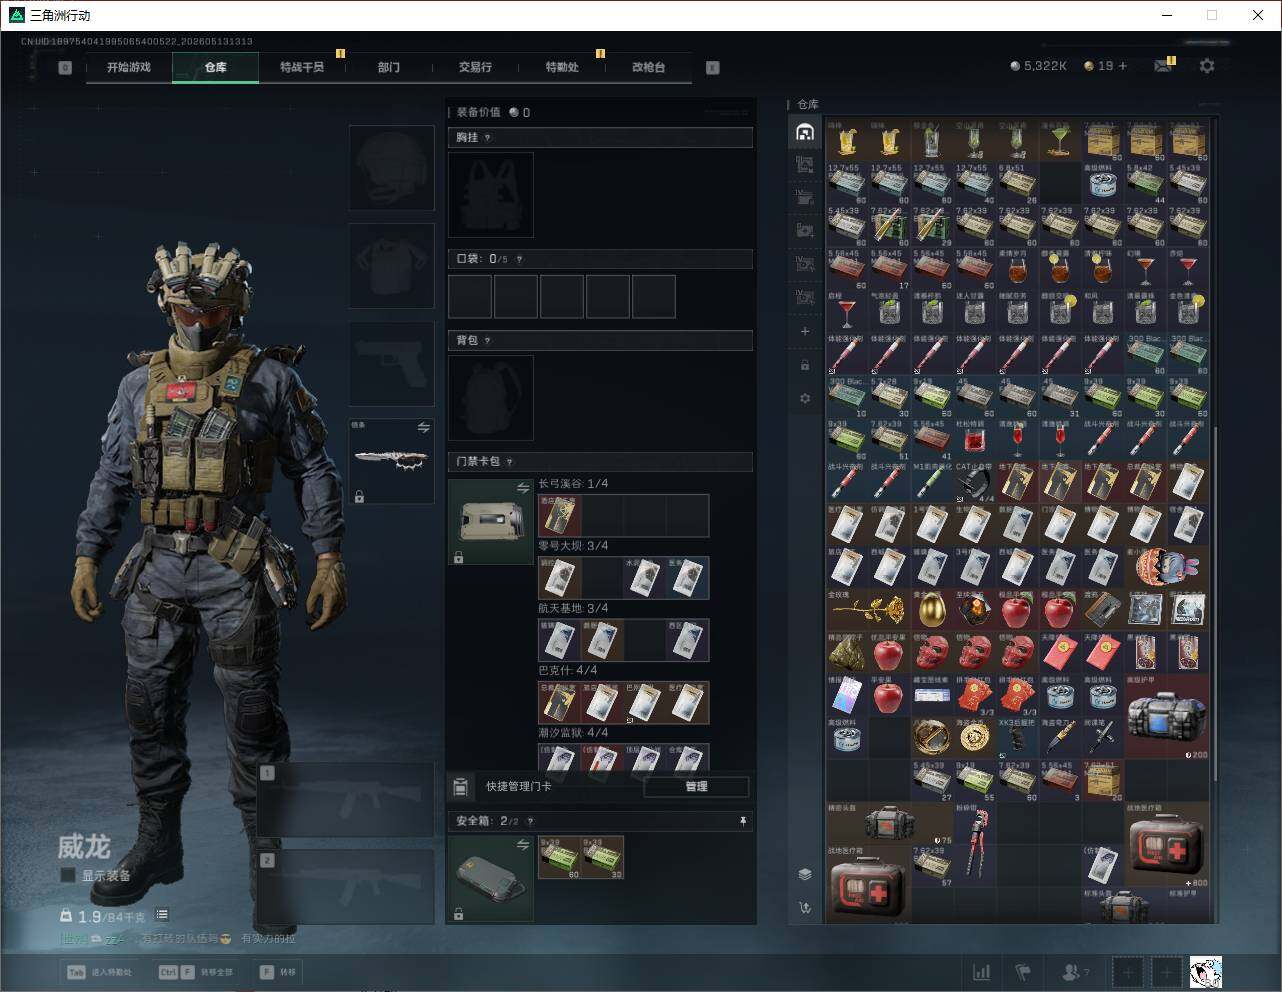Select the first weapon slot 1
1282x992 pixels.
[x=346, y=800]
